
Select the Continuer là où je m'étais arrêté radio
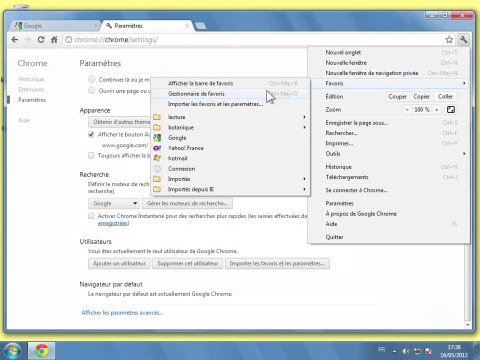coord(91,79)
